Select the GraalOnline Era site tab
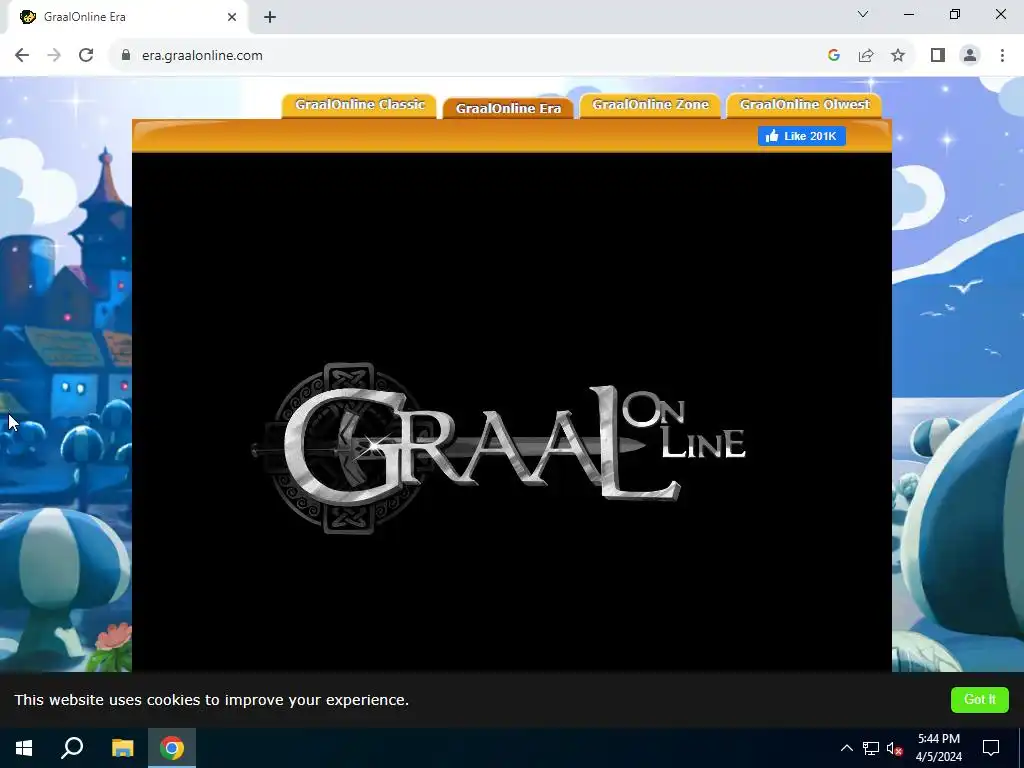This screenshot has width=1024, height=768. tap(508, 108)
